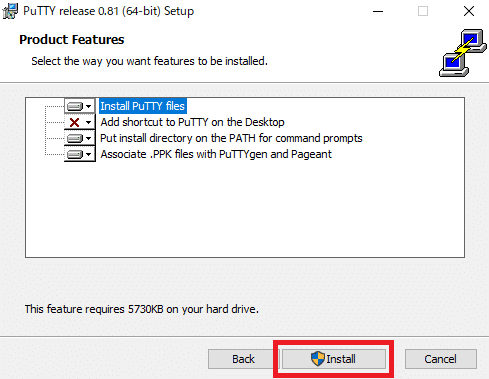
Task: Open dropdown for PATH directory feature
Action: 80,138
